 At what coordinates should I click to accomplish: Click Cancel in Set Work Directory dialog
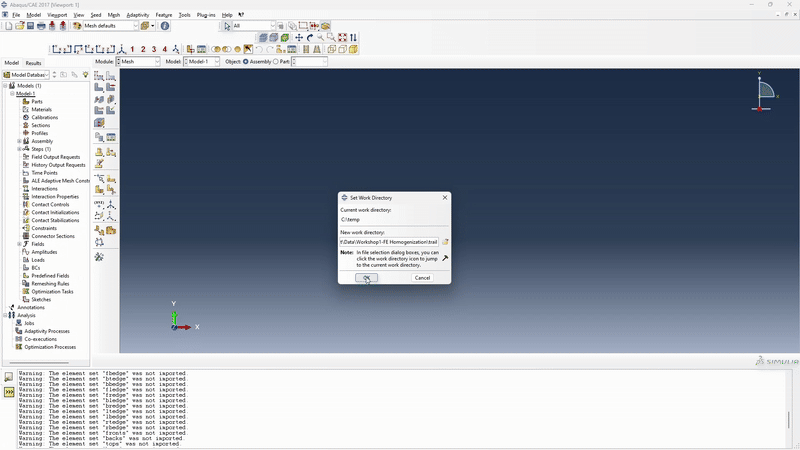pyautogui.click(x=422, y=278)
